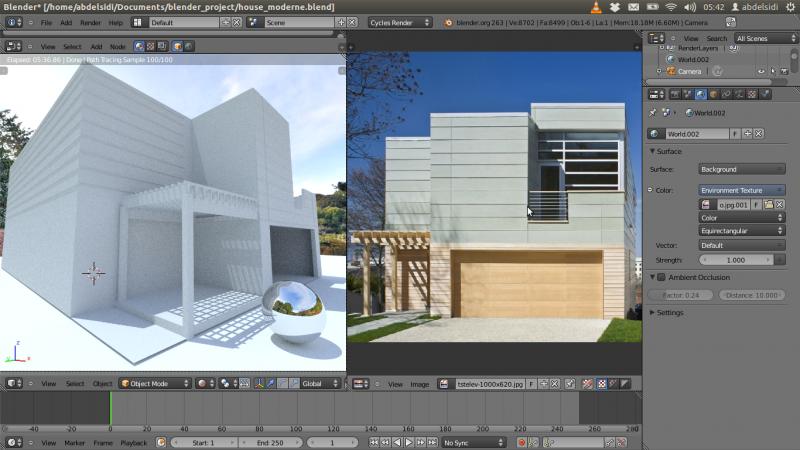Open the Image menu in image editor
This screenshot has width=800, height=450.
[420, 384]
